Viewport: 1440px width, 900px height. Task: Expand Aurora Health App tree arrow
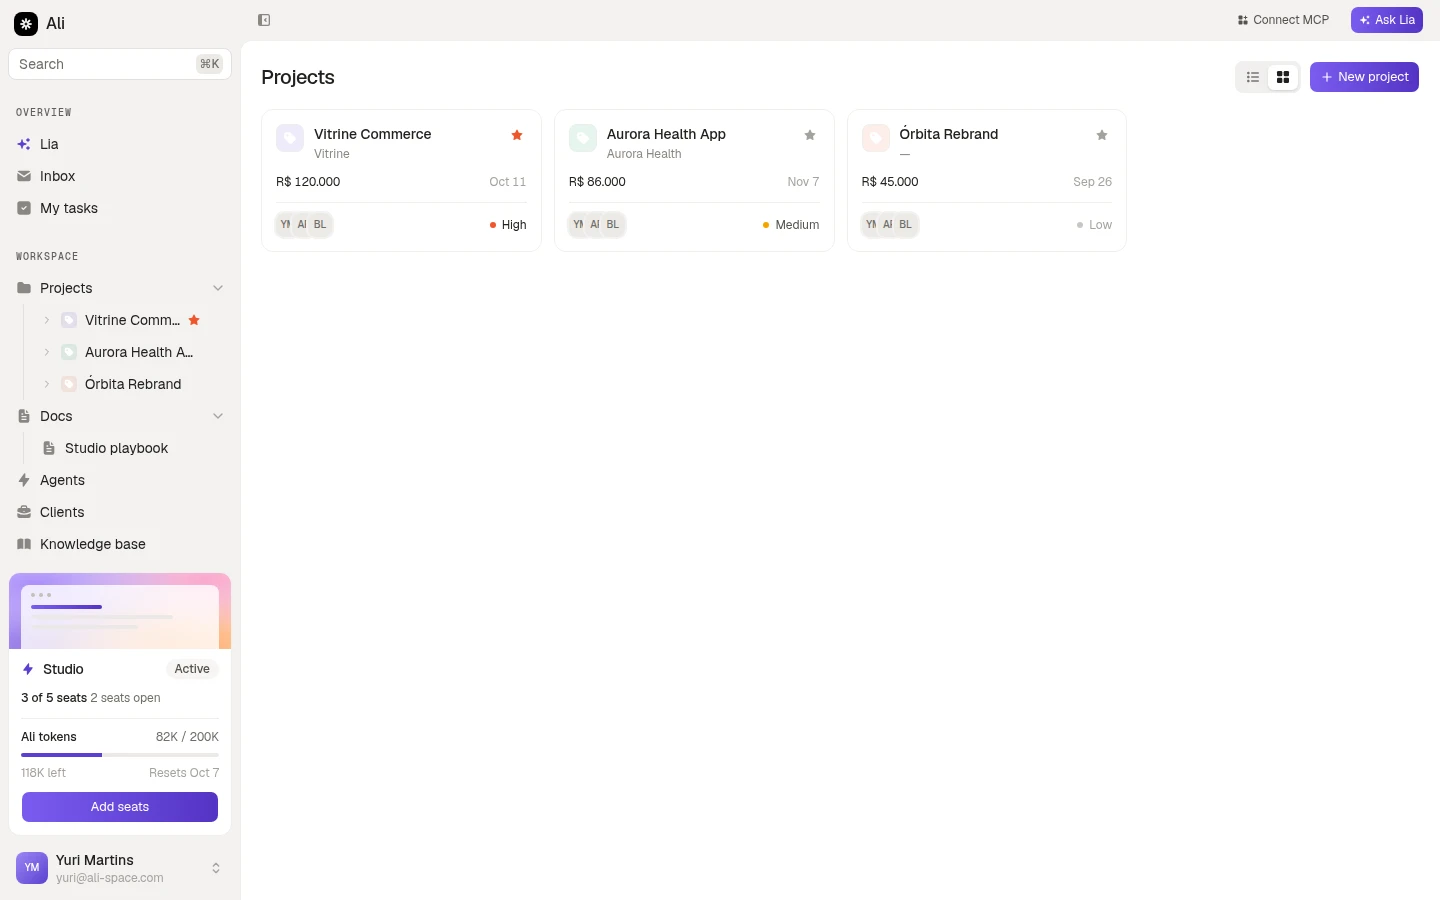coord(46,352)
